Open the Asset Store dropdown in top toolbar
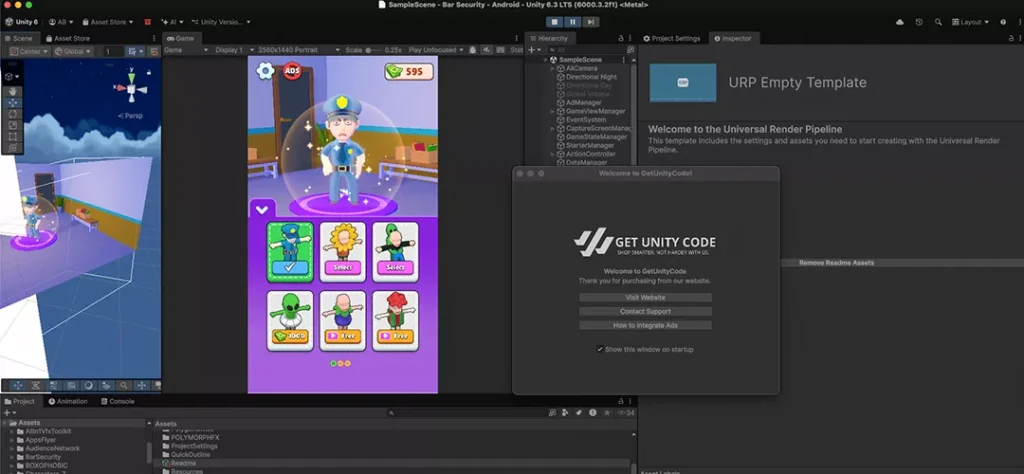 point(107,22)
